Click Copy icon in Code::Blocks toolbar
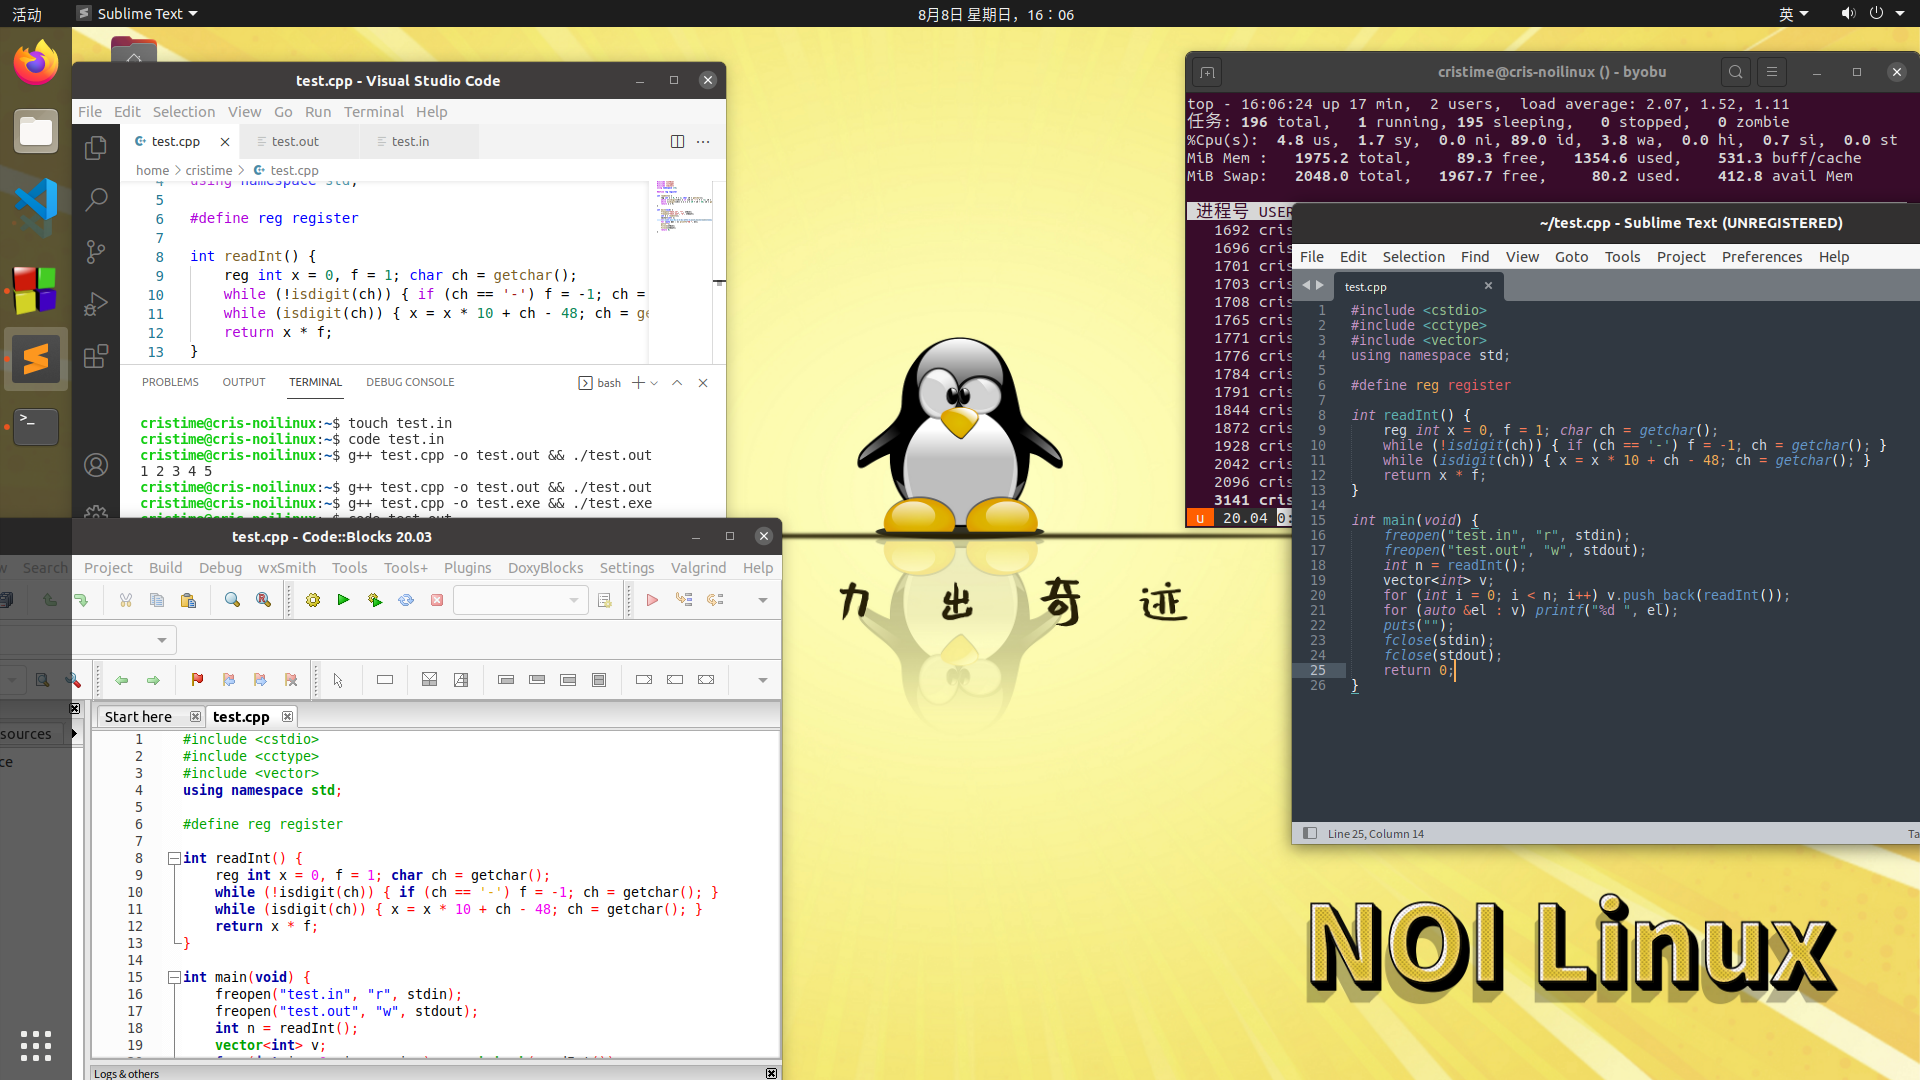 coord(157,600)
